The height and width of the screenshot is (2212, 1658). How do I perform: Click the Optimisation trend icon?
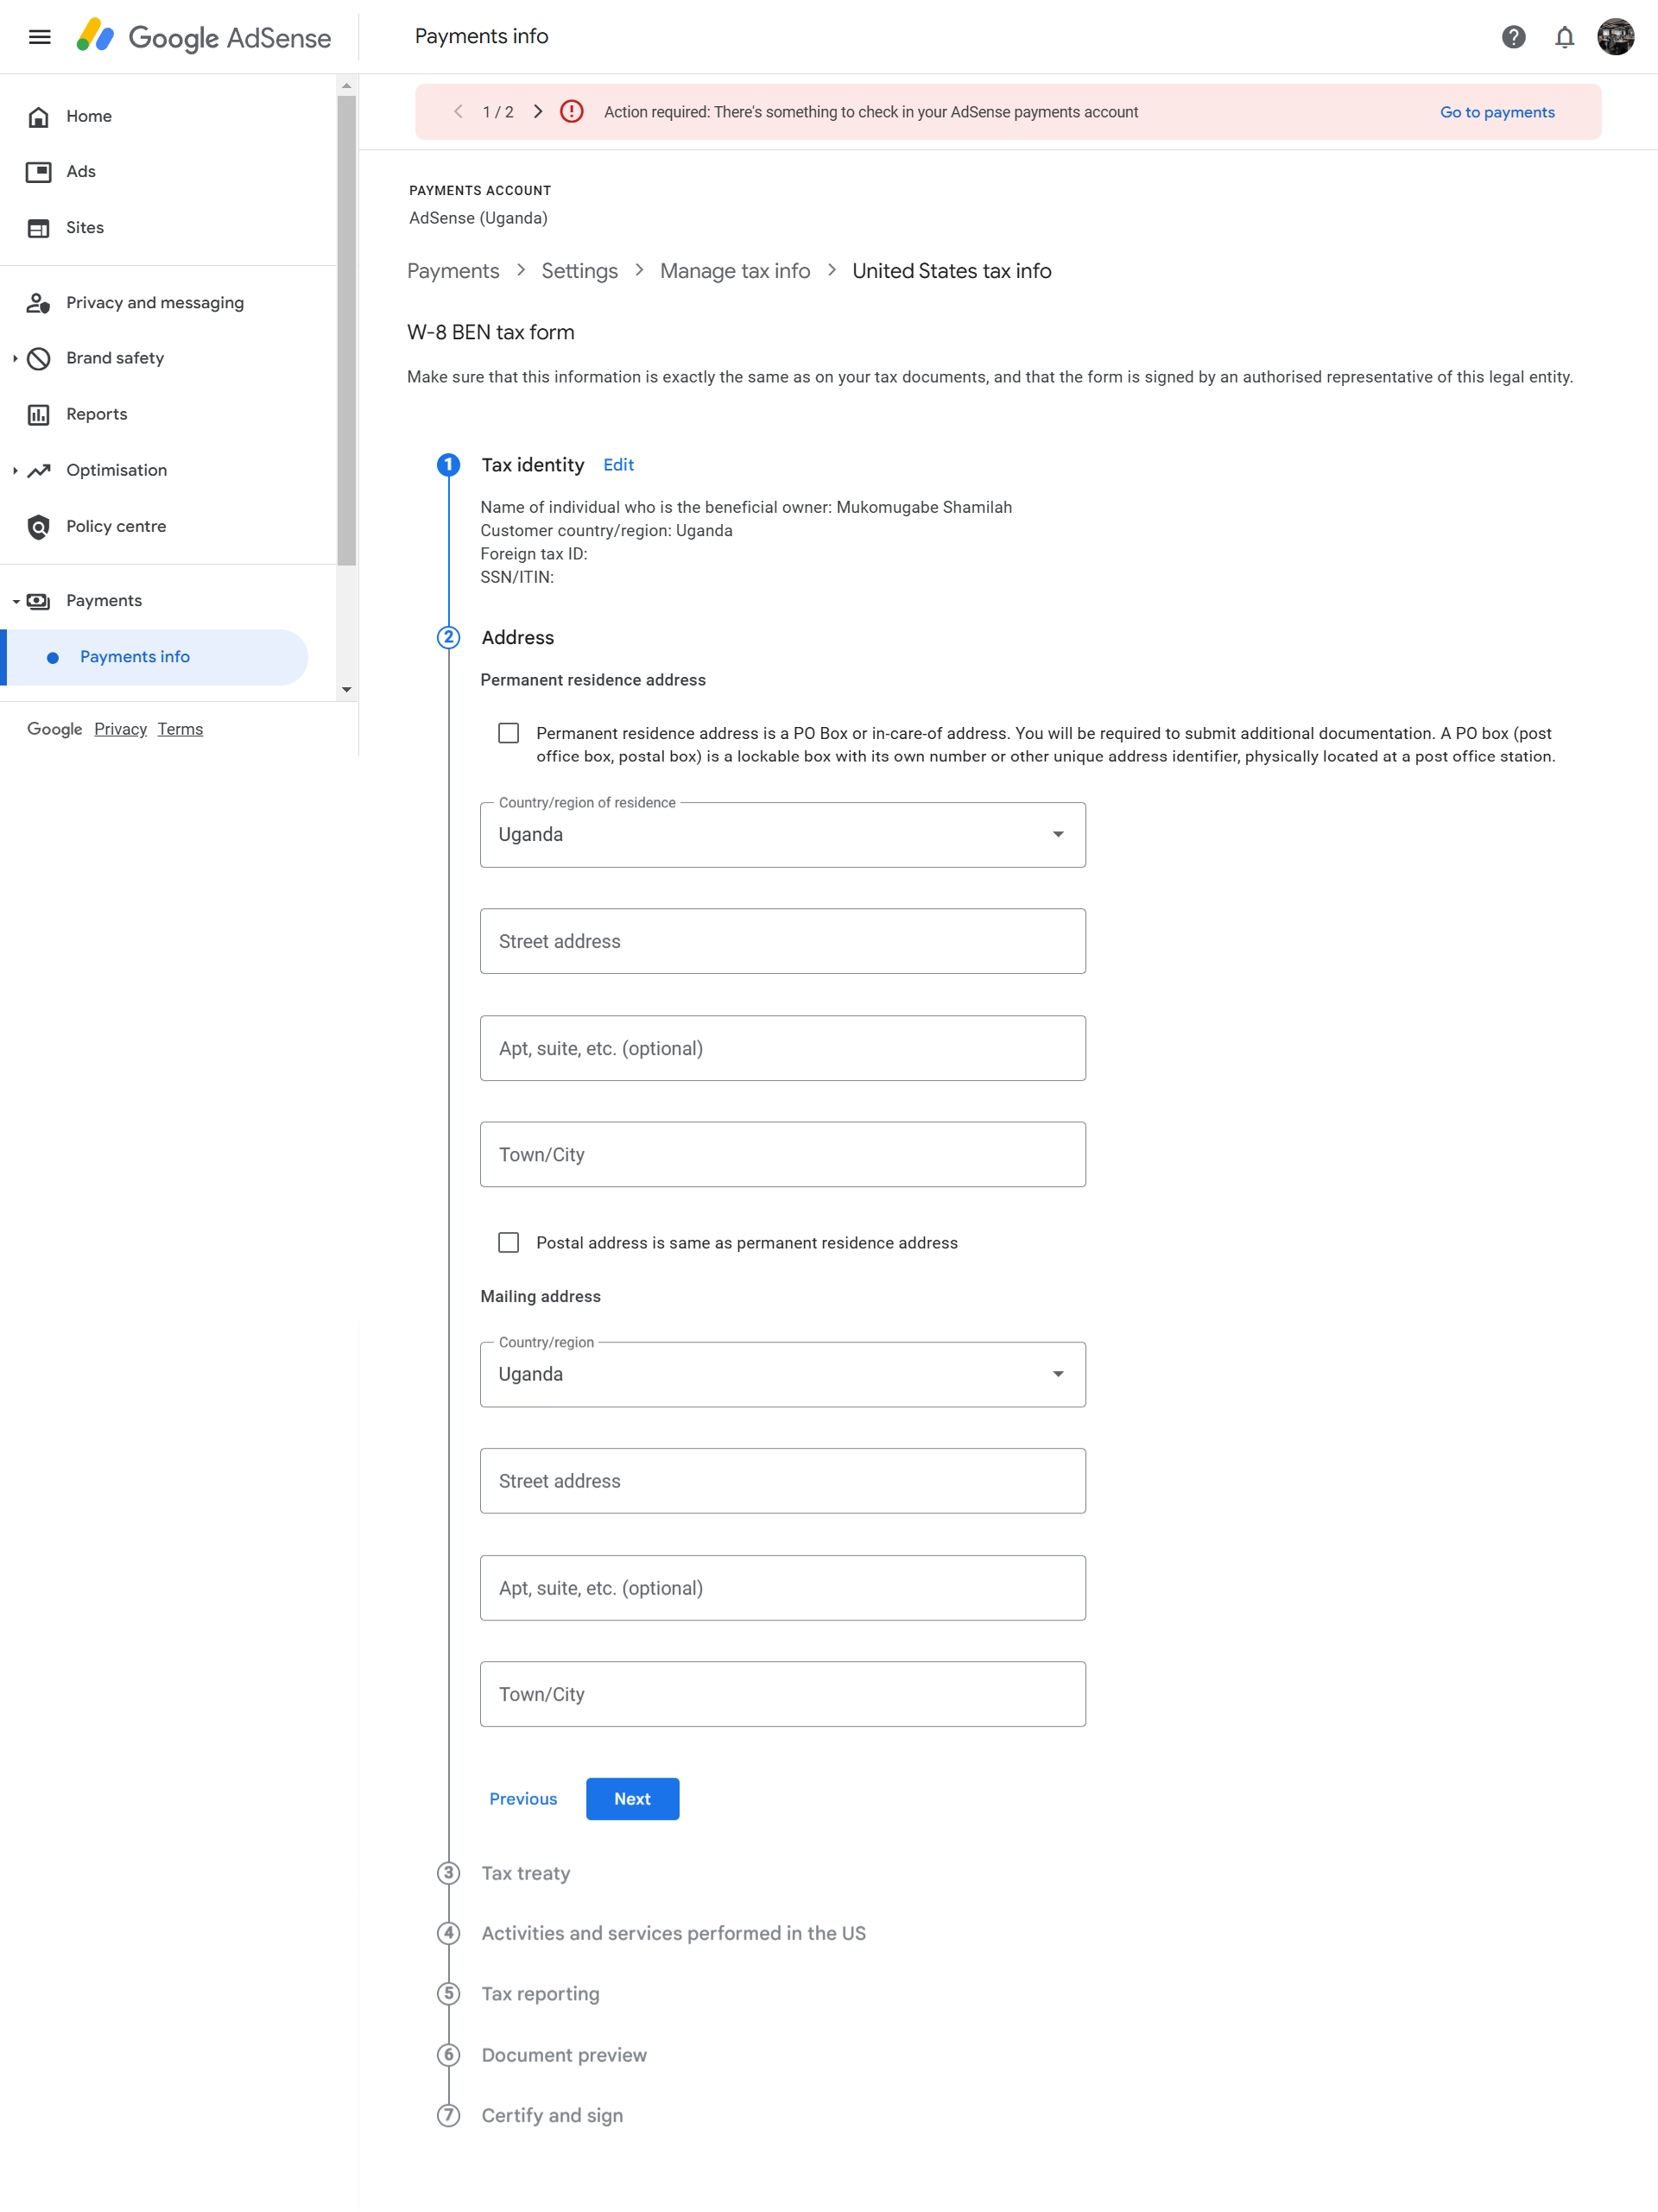pyautogui.click(x=39, y=470)
